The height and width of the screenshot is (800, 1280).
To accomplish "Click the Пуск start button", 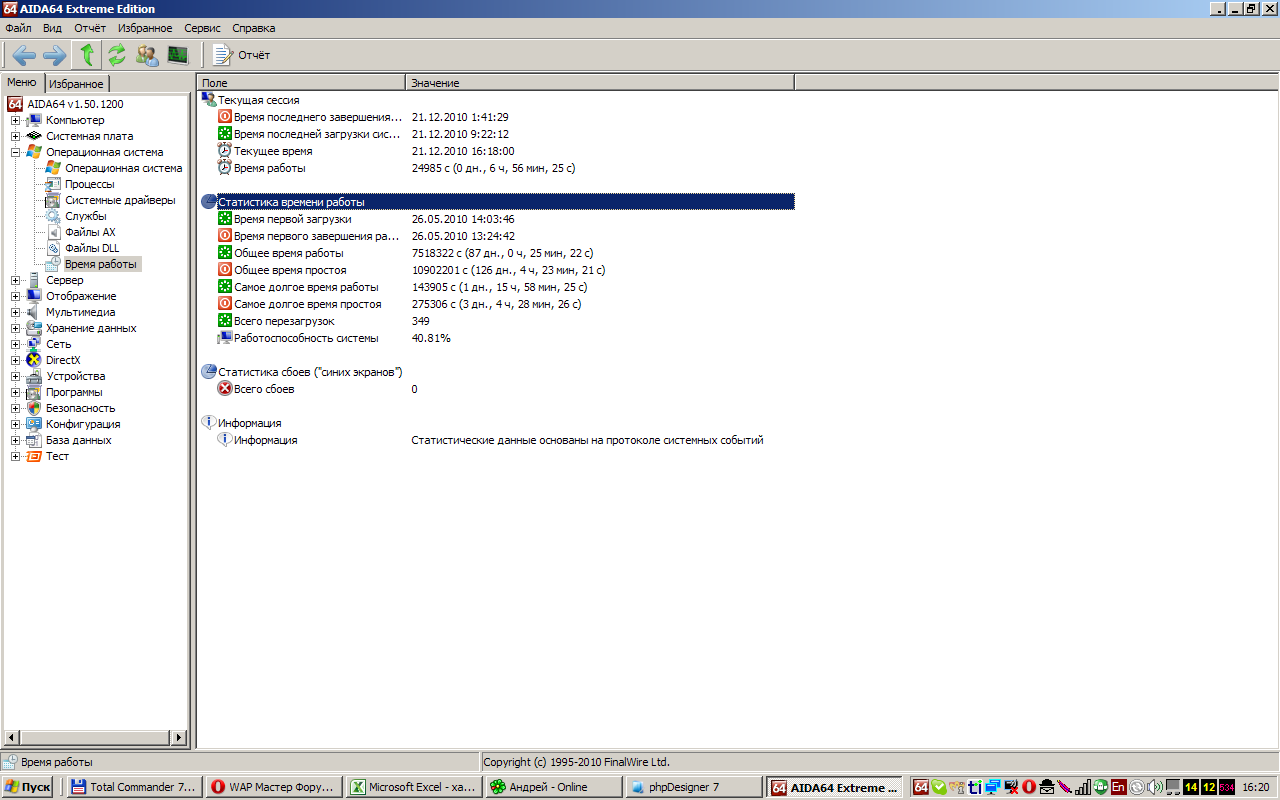I will (x=28, y=787).
